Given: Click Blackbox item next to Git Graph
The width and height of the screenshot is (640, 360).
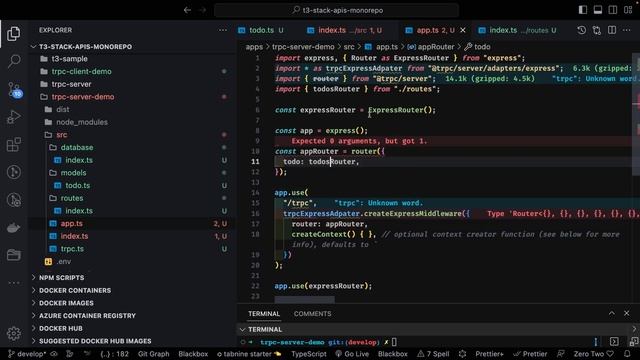Looking at the screenshot, I should tap(193, 354).
